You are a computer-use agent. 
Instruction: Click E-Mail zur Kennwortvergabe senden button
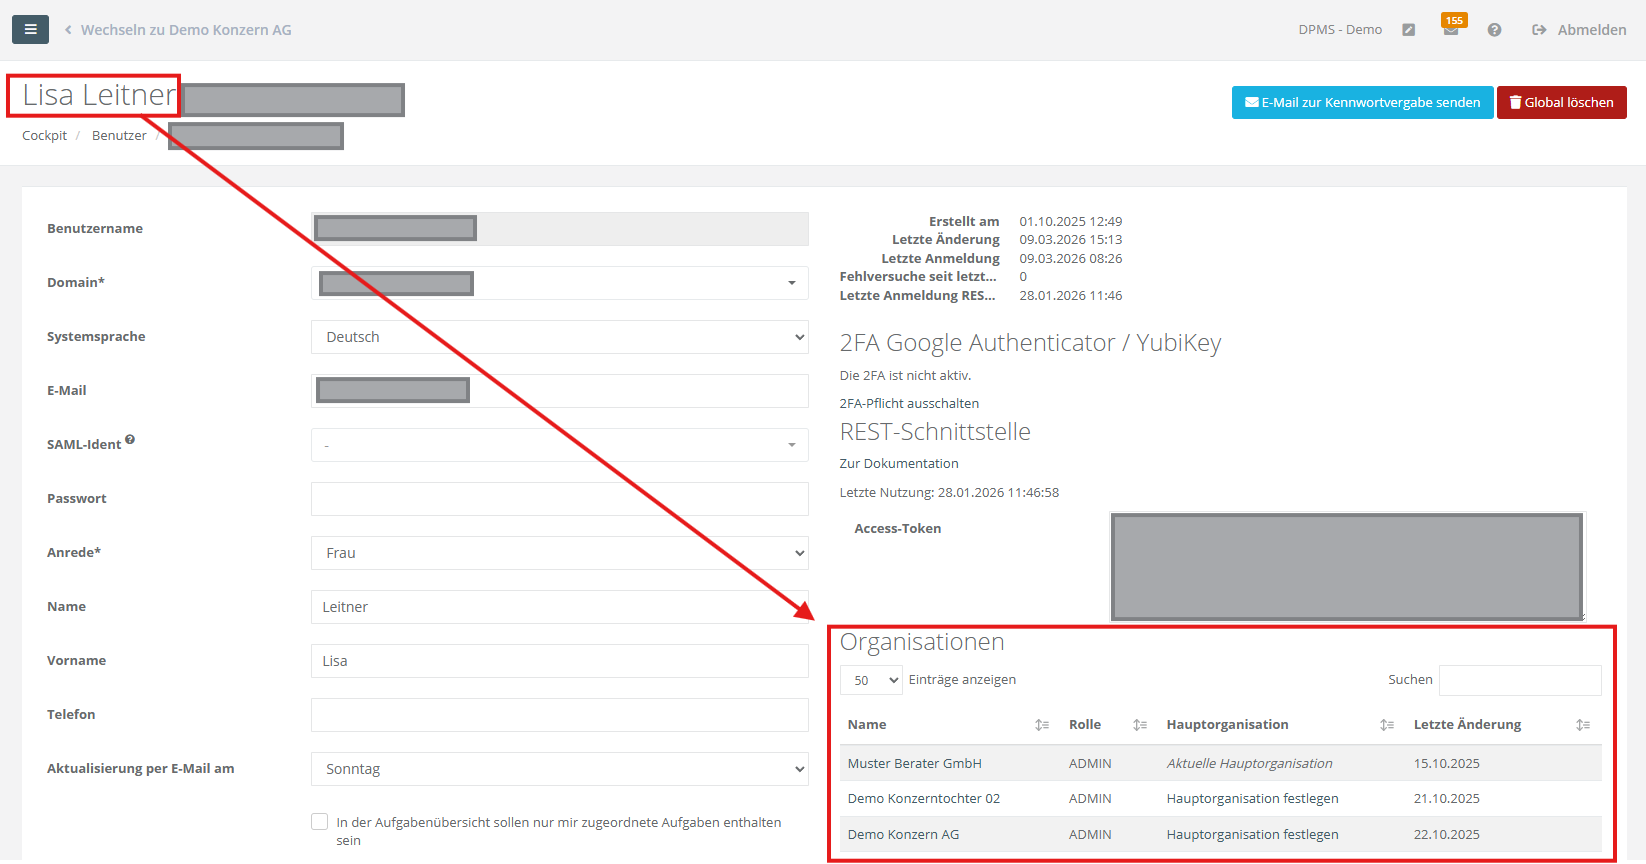(1362, 103)
